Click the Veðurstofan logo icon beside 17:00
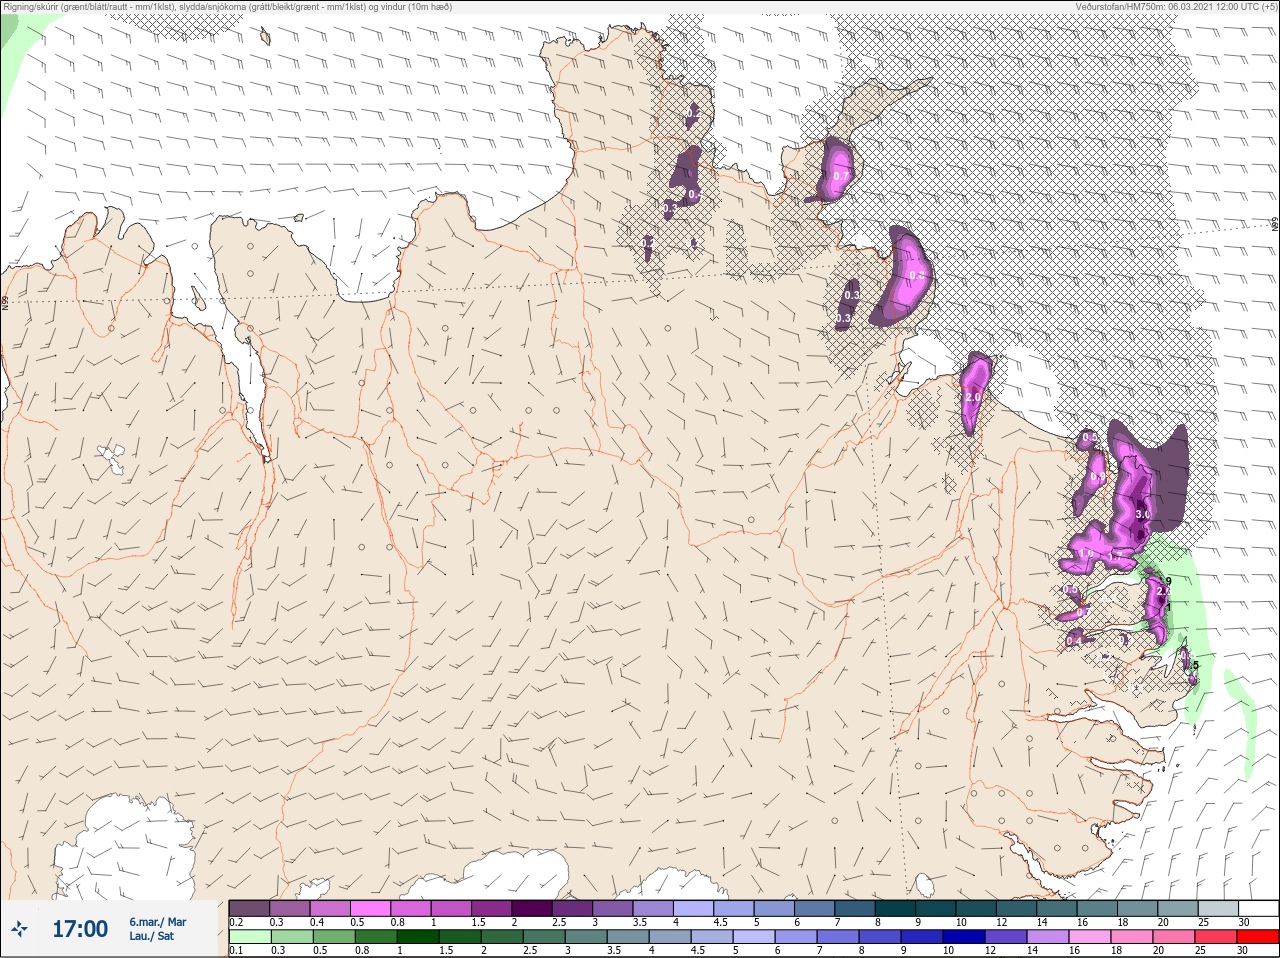 pos(20,930)
